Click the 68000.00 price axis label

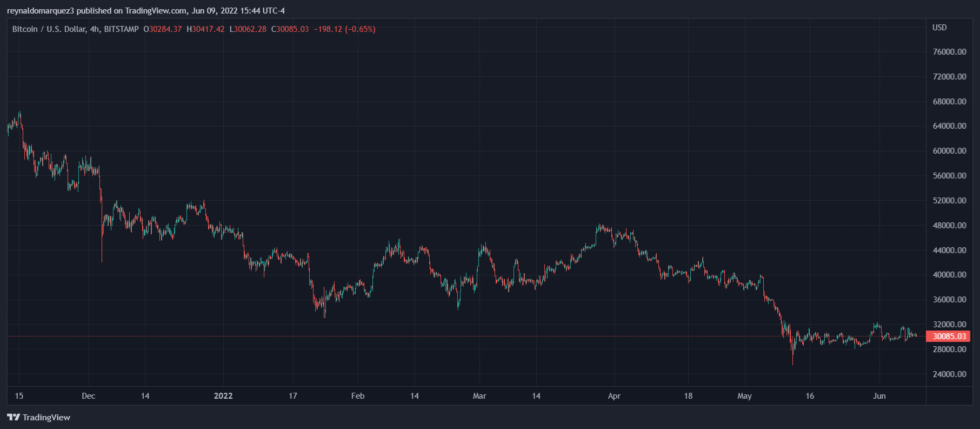[948, 101]
